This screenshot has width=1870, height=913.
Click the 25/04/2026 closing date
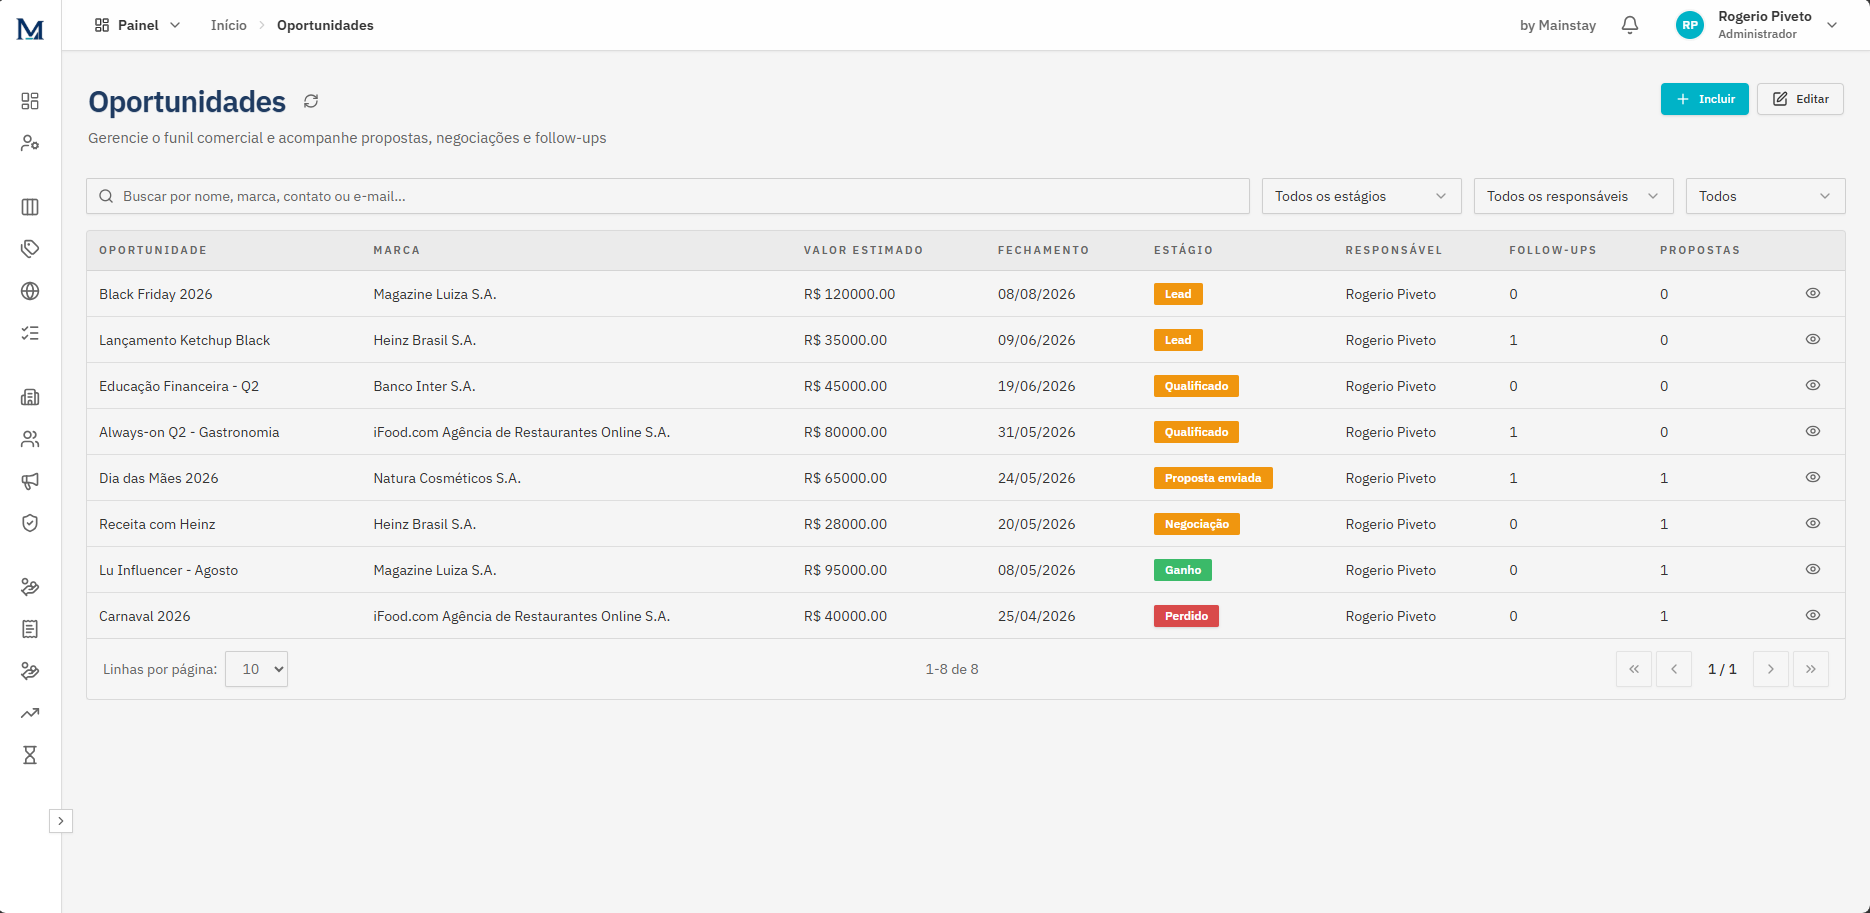click(x=1037, y=616)
